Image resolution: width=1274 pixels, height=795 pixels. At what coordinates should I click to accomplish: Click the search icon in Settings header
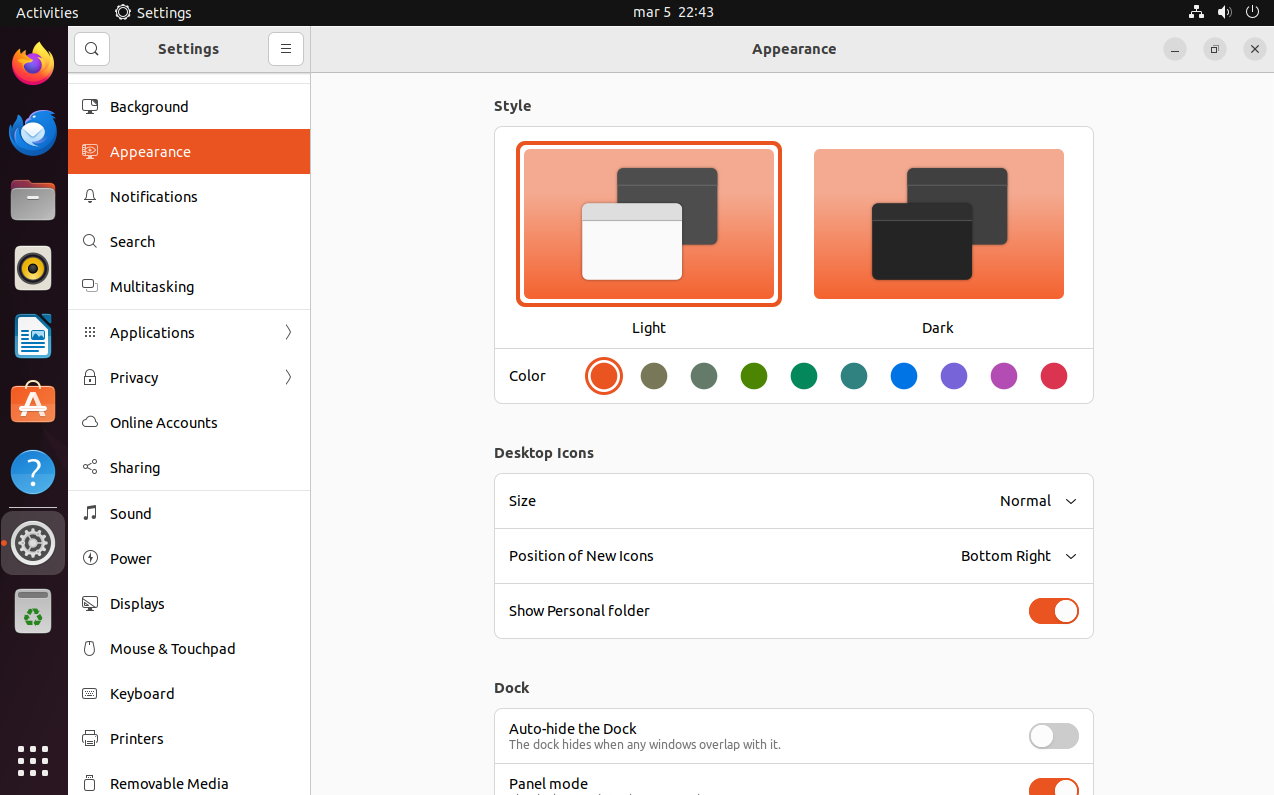click(92, 49)
